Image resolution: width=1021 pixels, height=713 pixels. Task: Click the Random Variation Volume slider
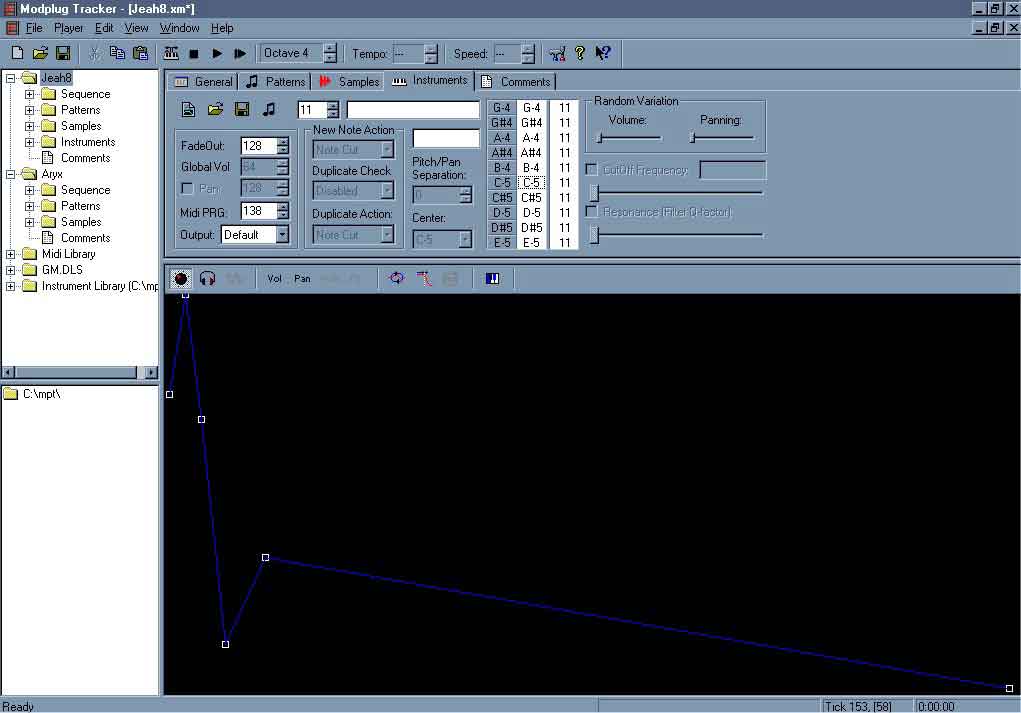pyautogui.click(x=628, y=137)
